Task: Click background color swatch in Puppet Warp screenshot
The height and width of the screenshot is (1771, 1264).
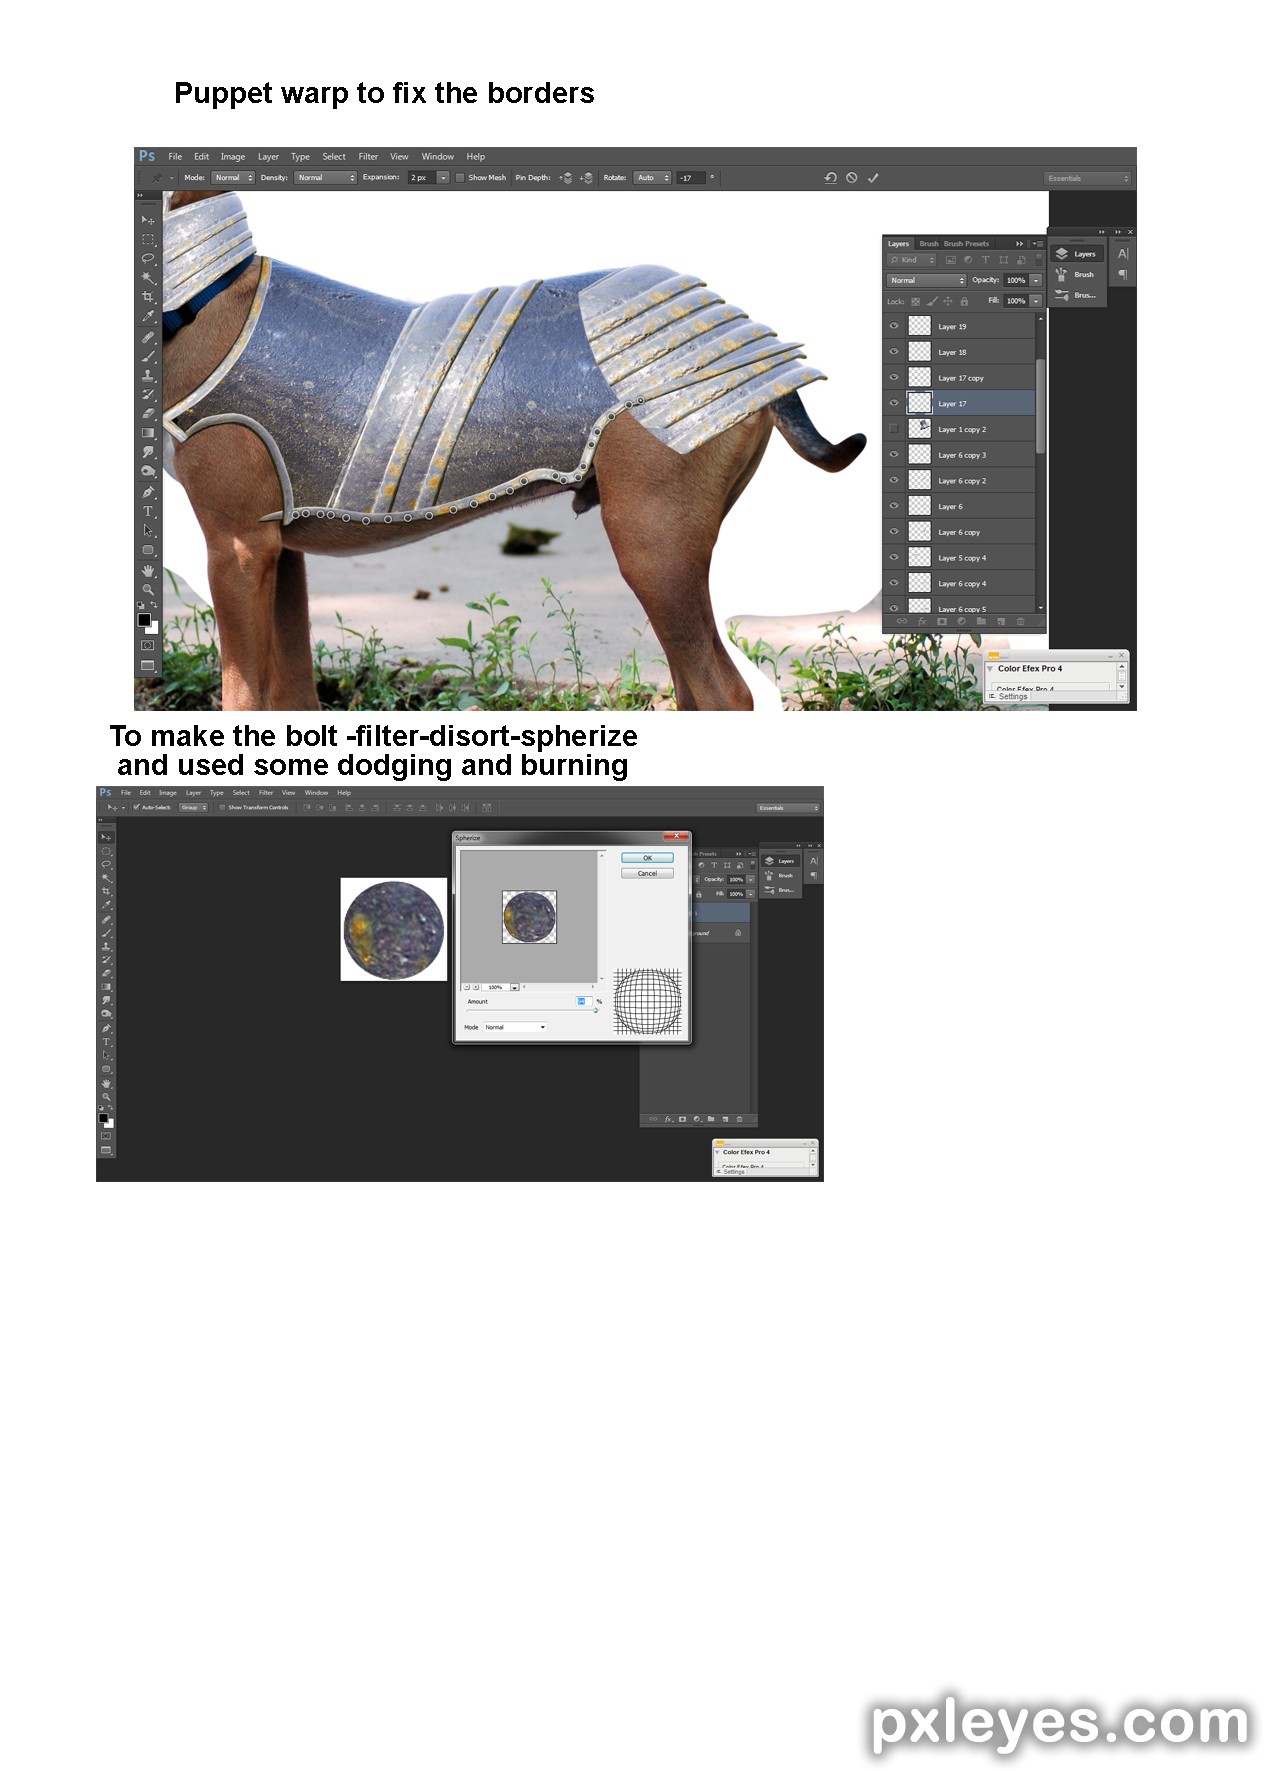Action: pyautogui.click(x=154, y=629)
